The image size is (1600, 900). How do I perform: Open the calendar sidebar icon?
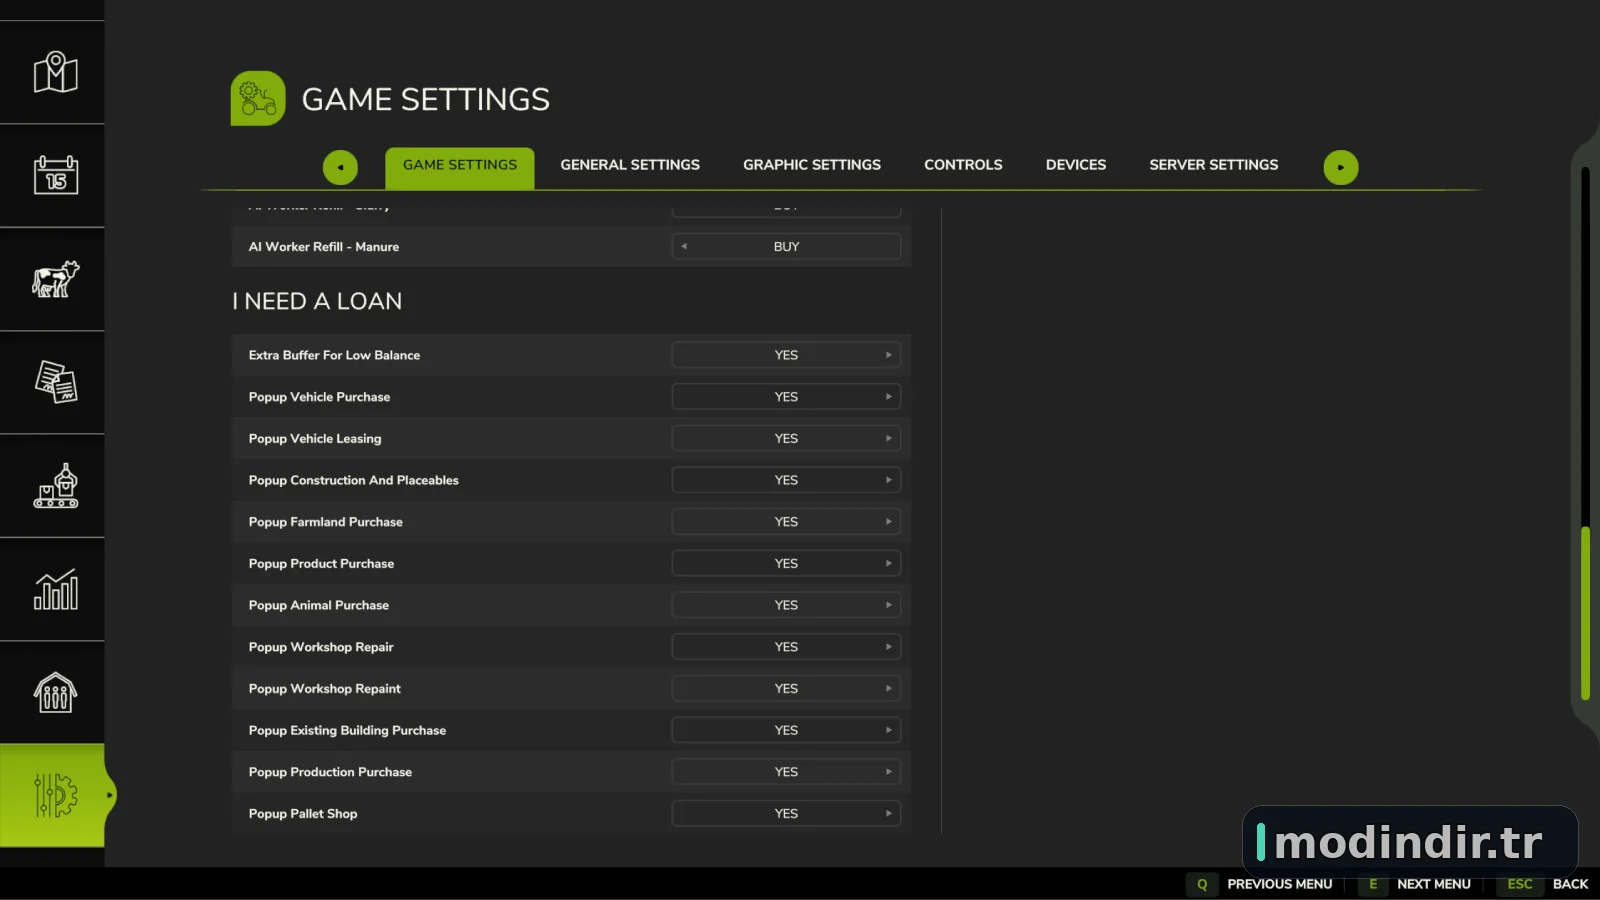click(55, 175)
